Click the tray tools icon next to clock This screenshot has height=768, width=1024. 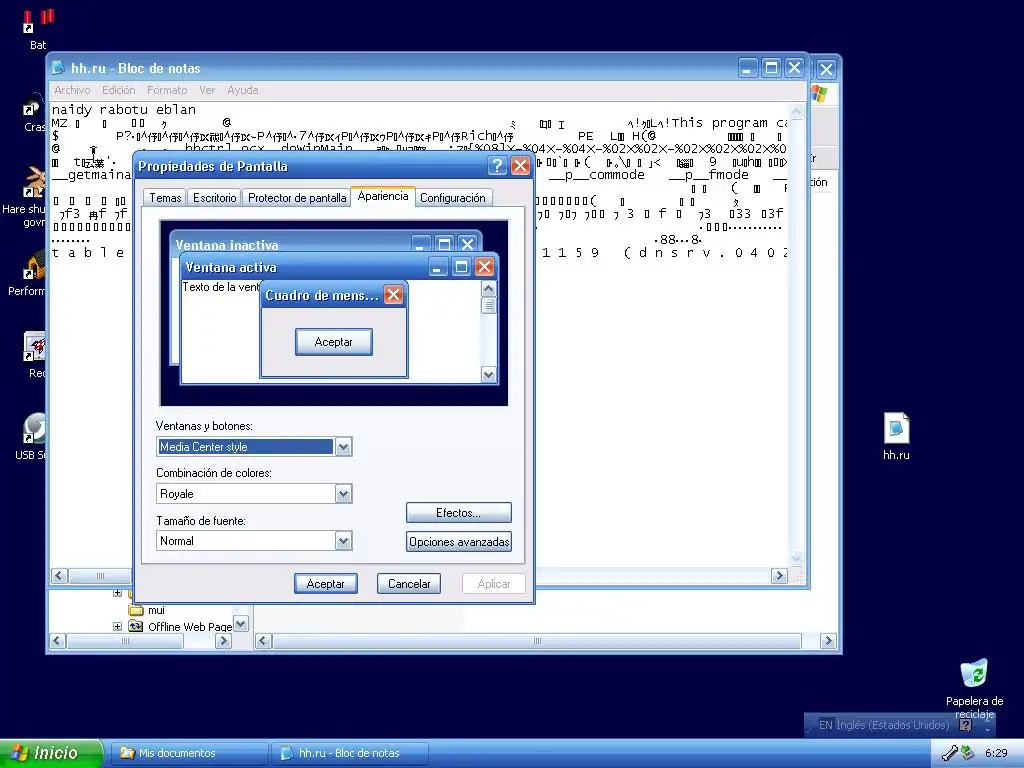click(950, 753)
